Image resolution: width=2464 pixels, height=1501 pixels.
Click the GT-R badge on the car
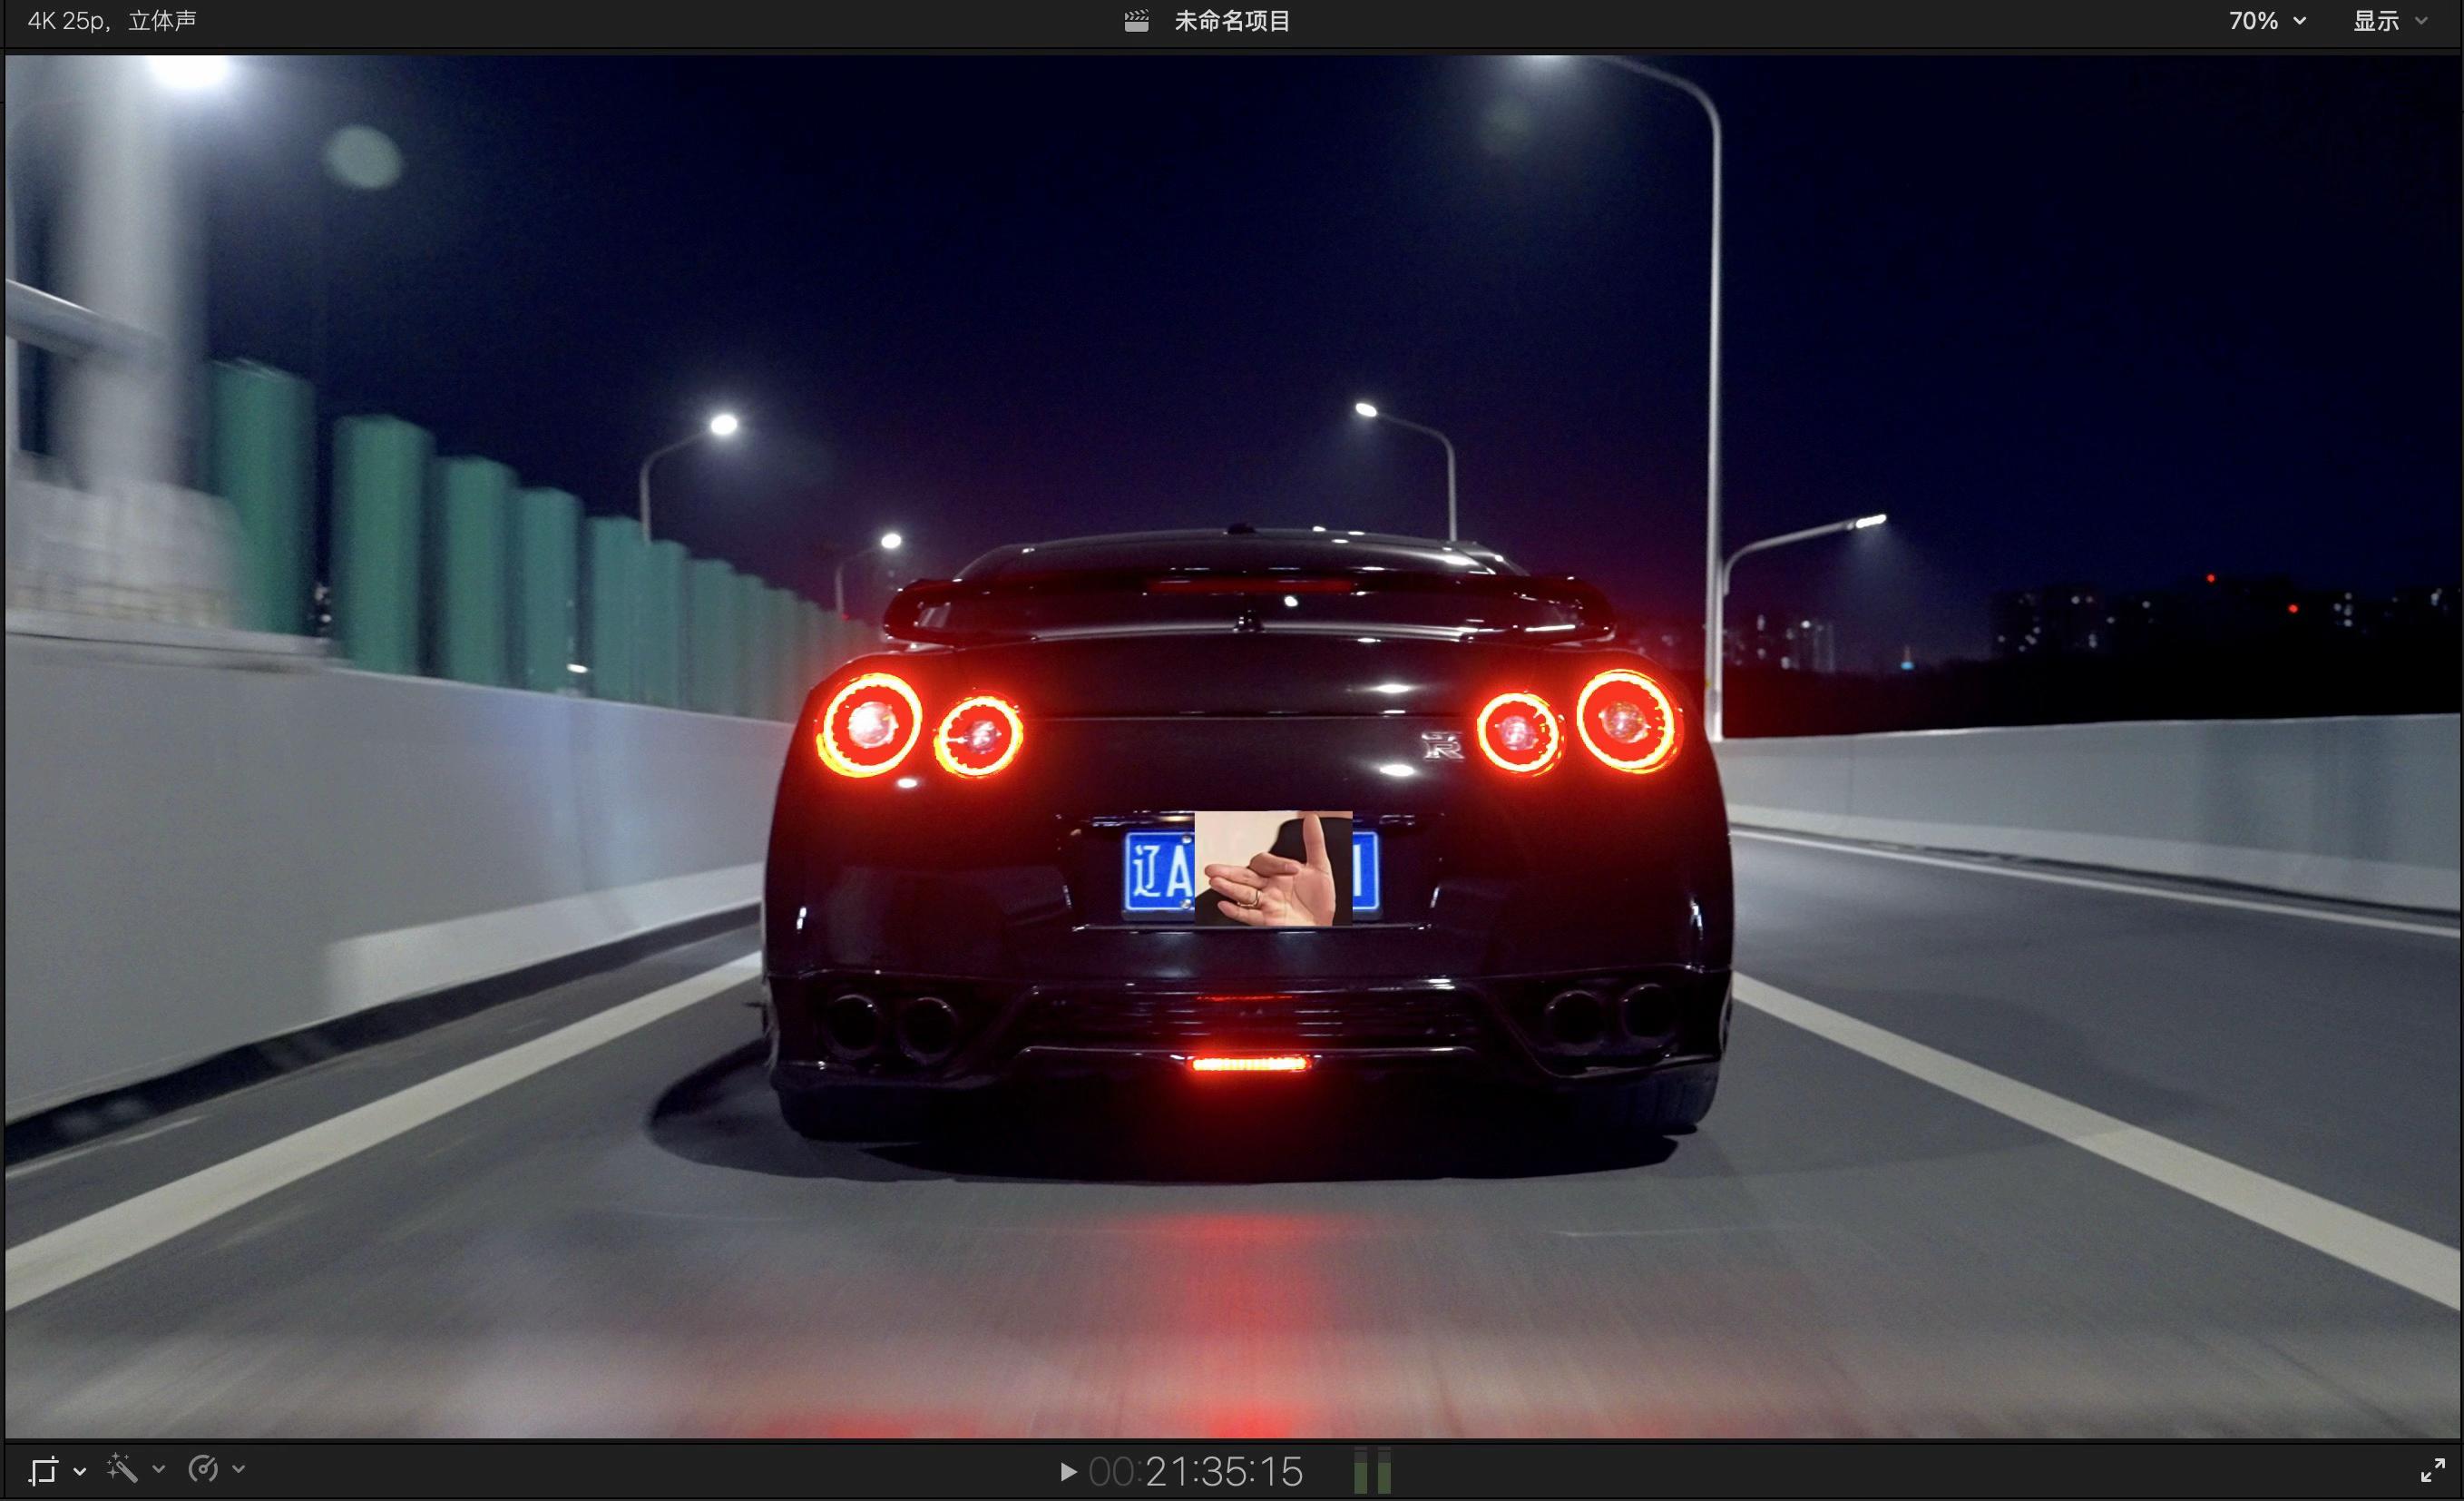[1442, 745]
